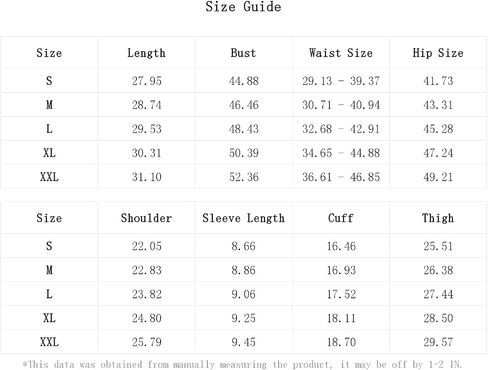
Task: Click the Bust column header
Action: click(243, 53)
